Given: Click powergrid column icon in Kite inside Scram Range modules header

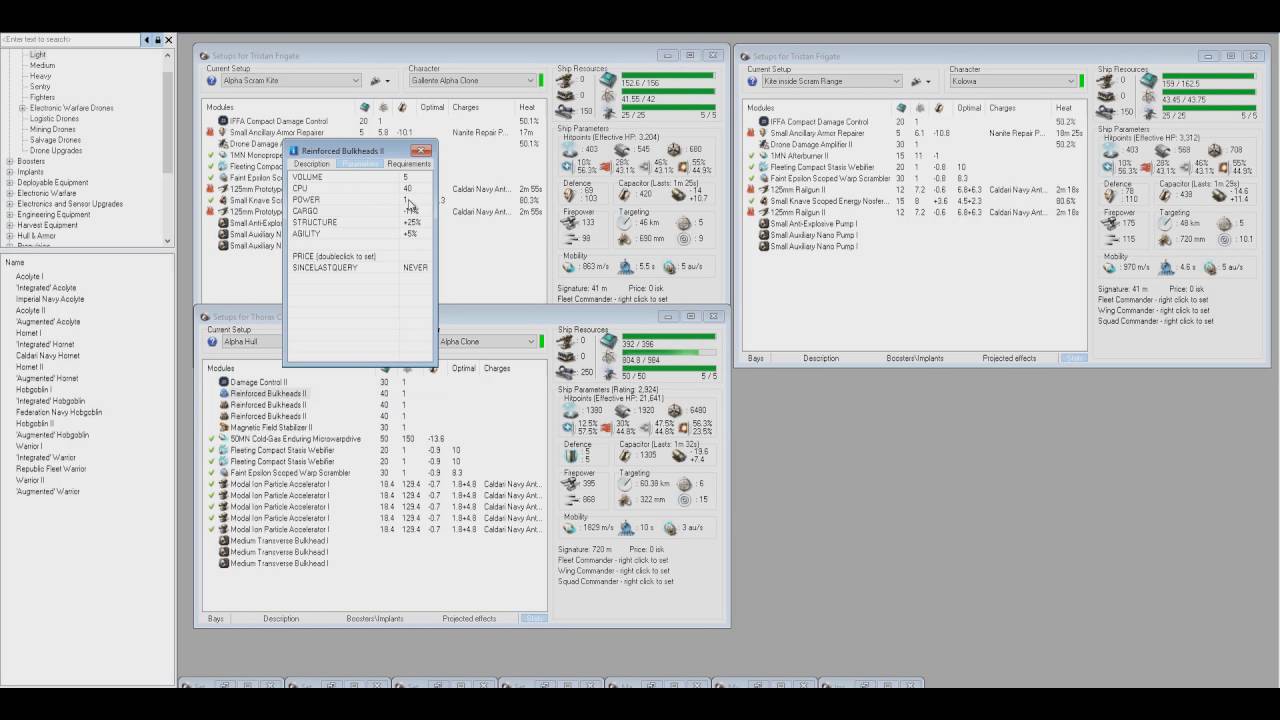Looking at the screenshot, I should tap(921, 108).
